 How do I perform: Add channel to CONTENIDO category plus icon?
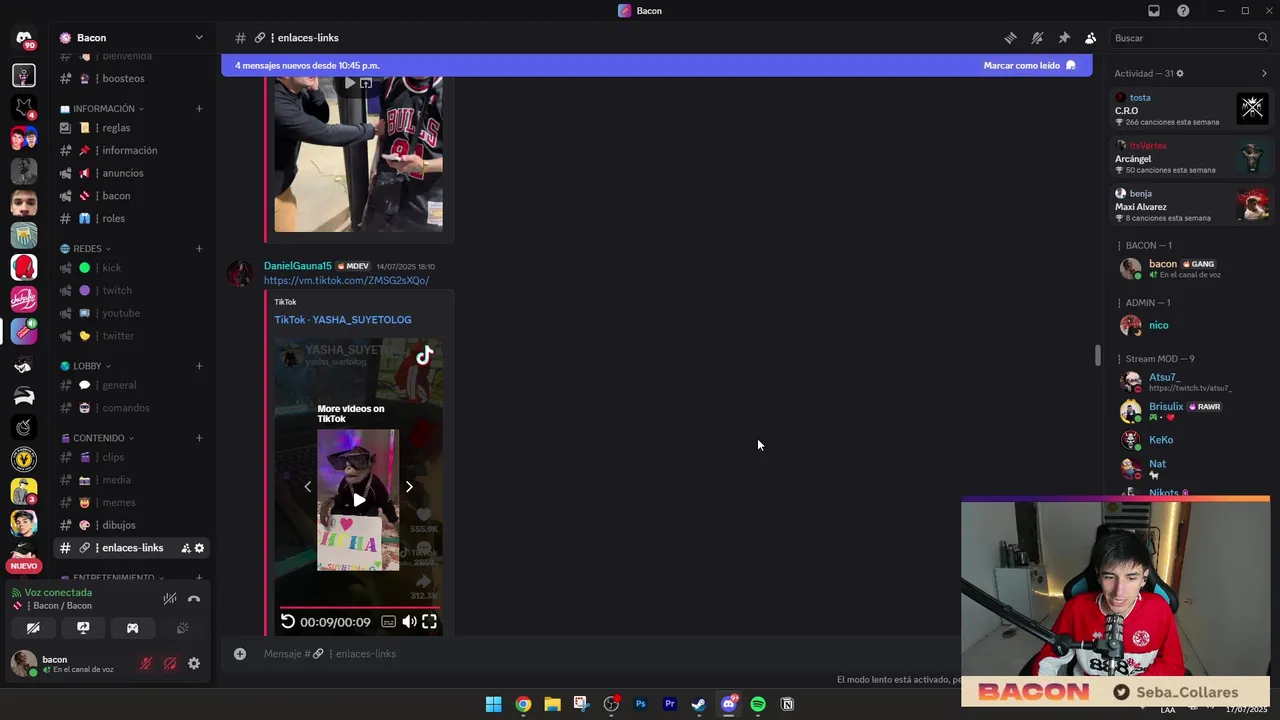pyautogui.click(x=199, y=438)
